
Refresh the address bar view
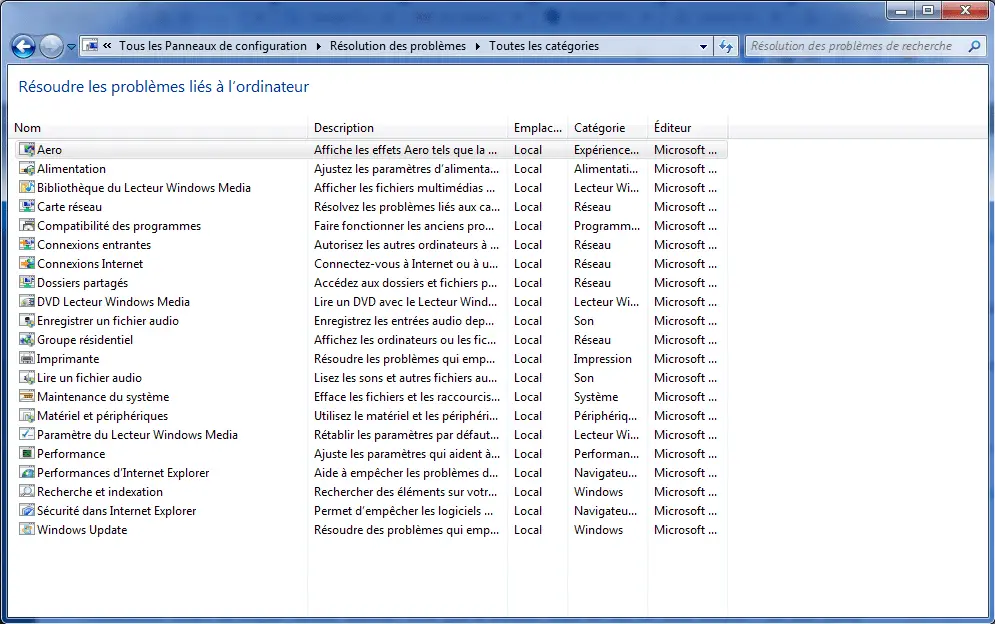(x=726, y=46)
